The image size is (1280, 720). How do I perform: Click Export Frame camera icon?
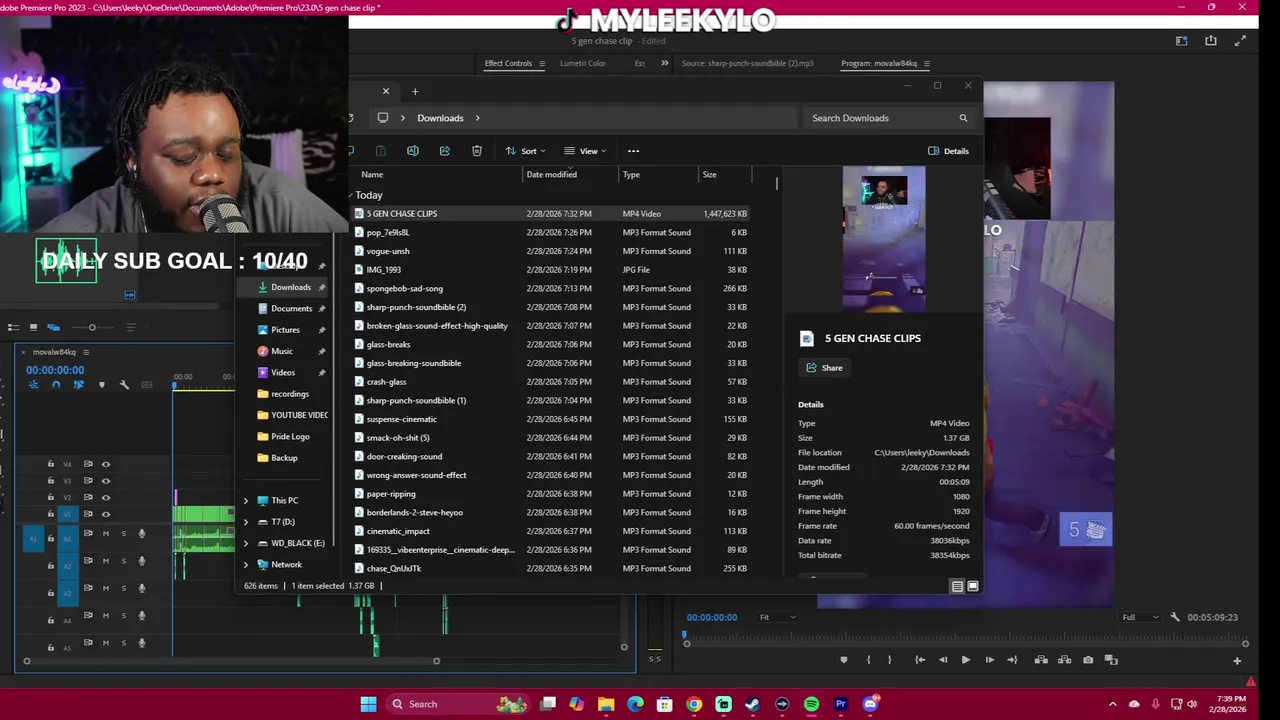(1088, 660)
